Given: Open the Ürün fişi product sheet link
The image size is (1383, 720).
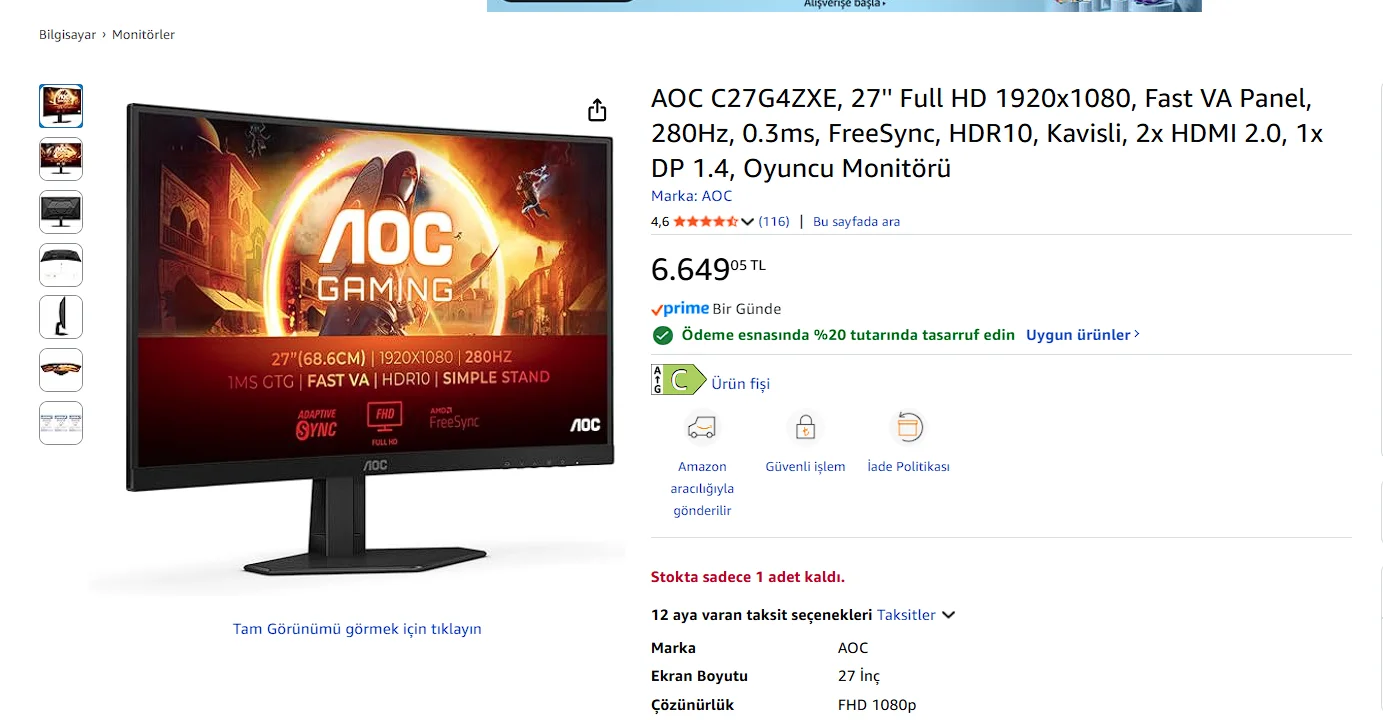Looking at the screenshot, I should pos(740,384).
